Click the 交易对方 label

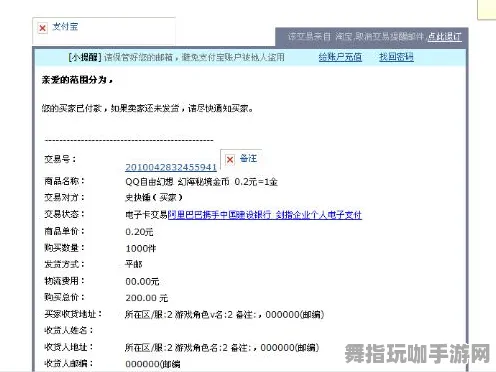[65, 197]
